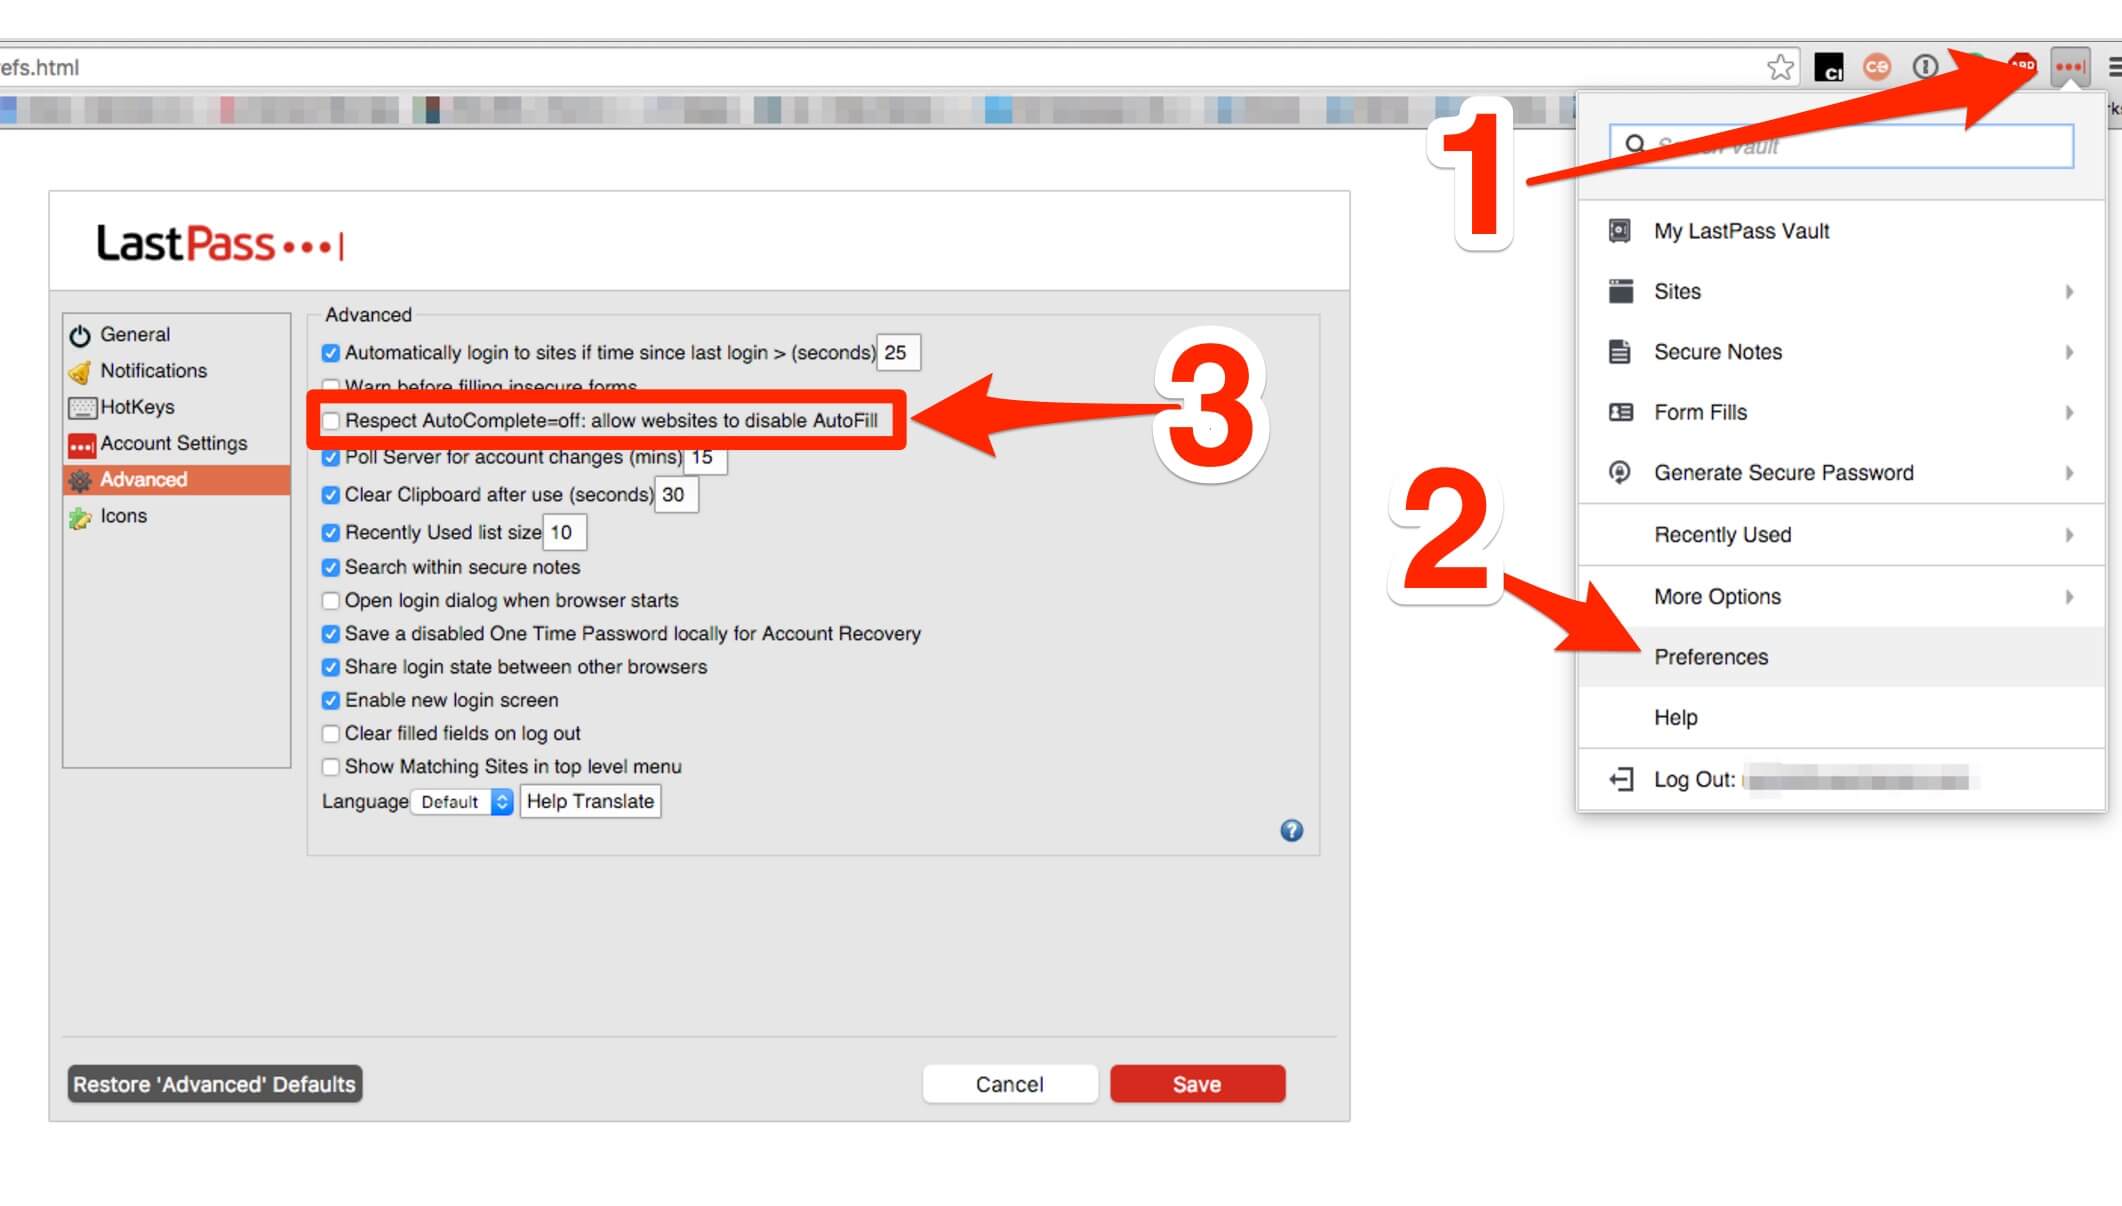Click the Generate Secure Password icon
Image resolution: width=2122 pixels, height=1206 pixels.
coord(1619,472)
